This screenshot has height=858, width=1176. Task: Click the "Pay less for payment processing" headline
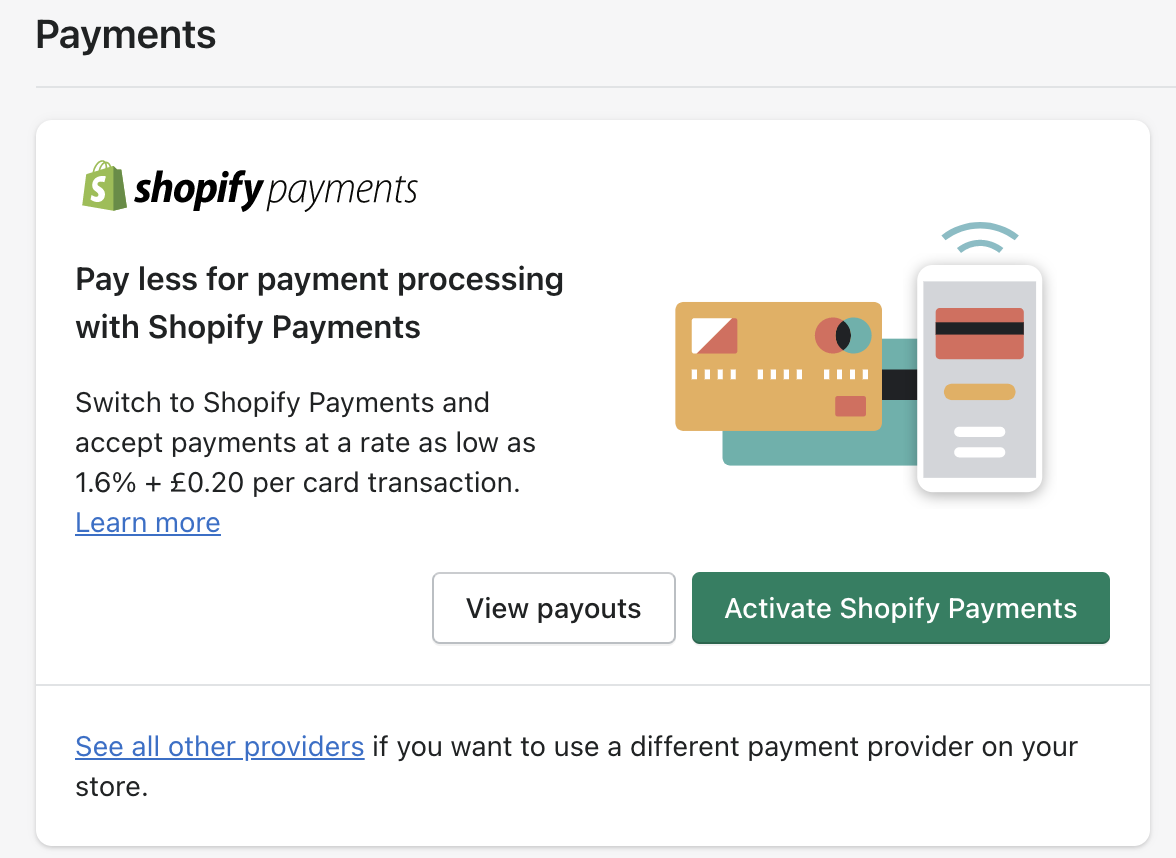(319, 279)
